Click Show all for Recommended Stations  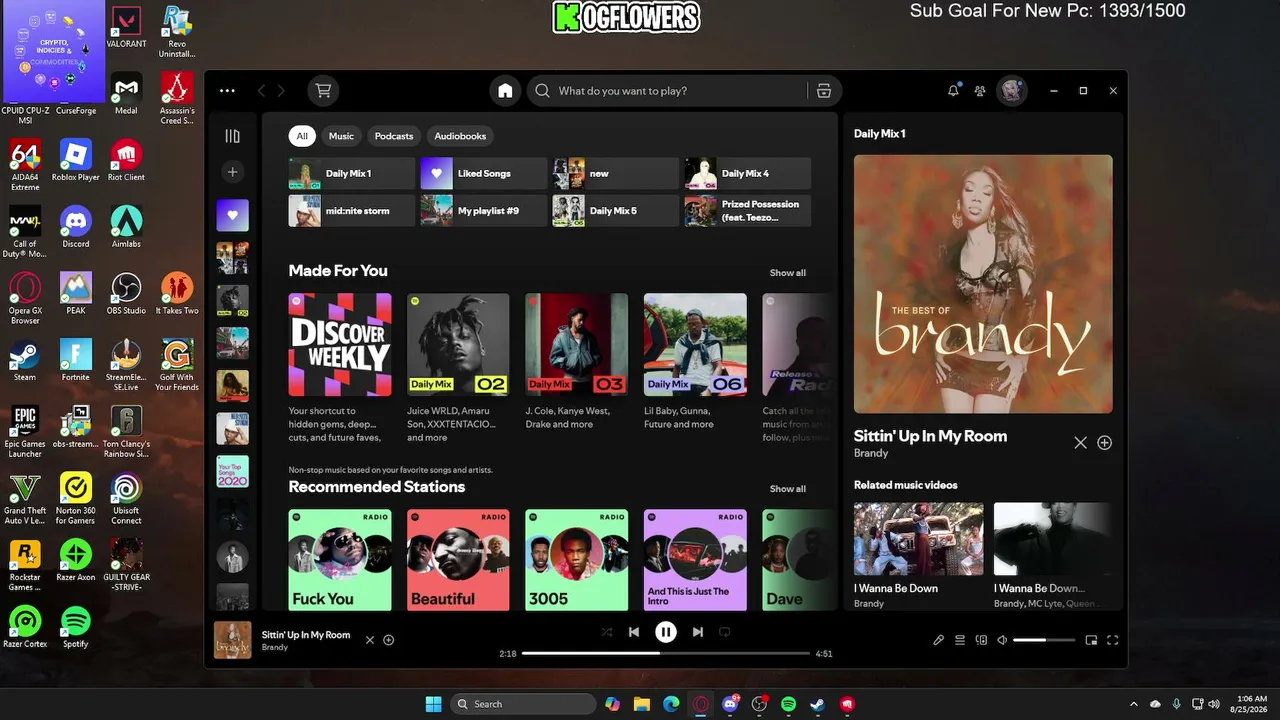(787, 489)
